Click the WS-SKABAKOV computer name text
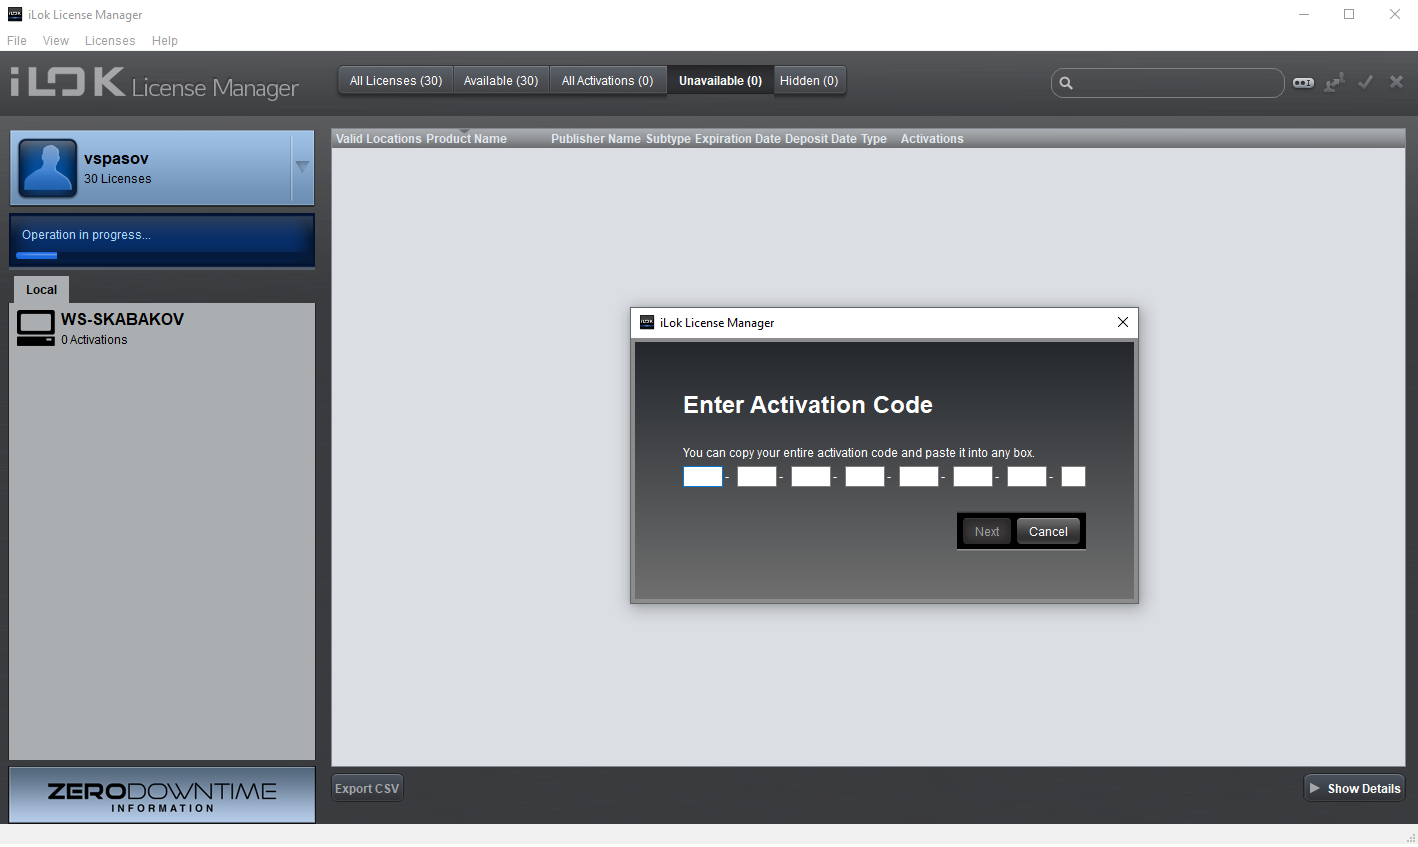This screenshot has width=1418, height=847. tap(123, 319)
